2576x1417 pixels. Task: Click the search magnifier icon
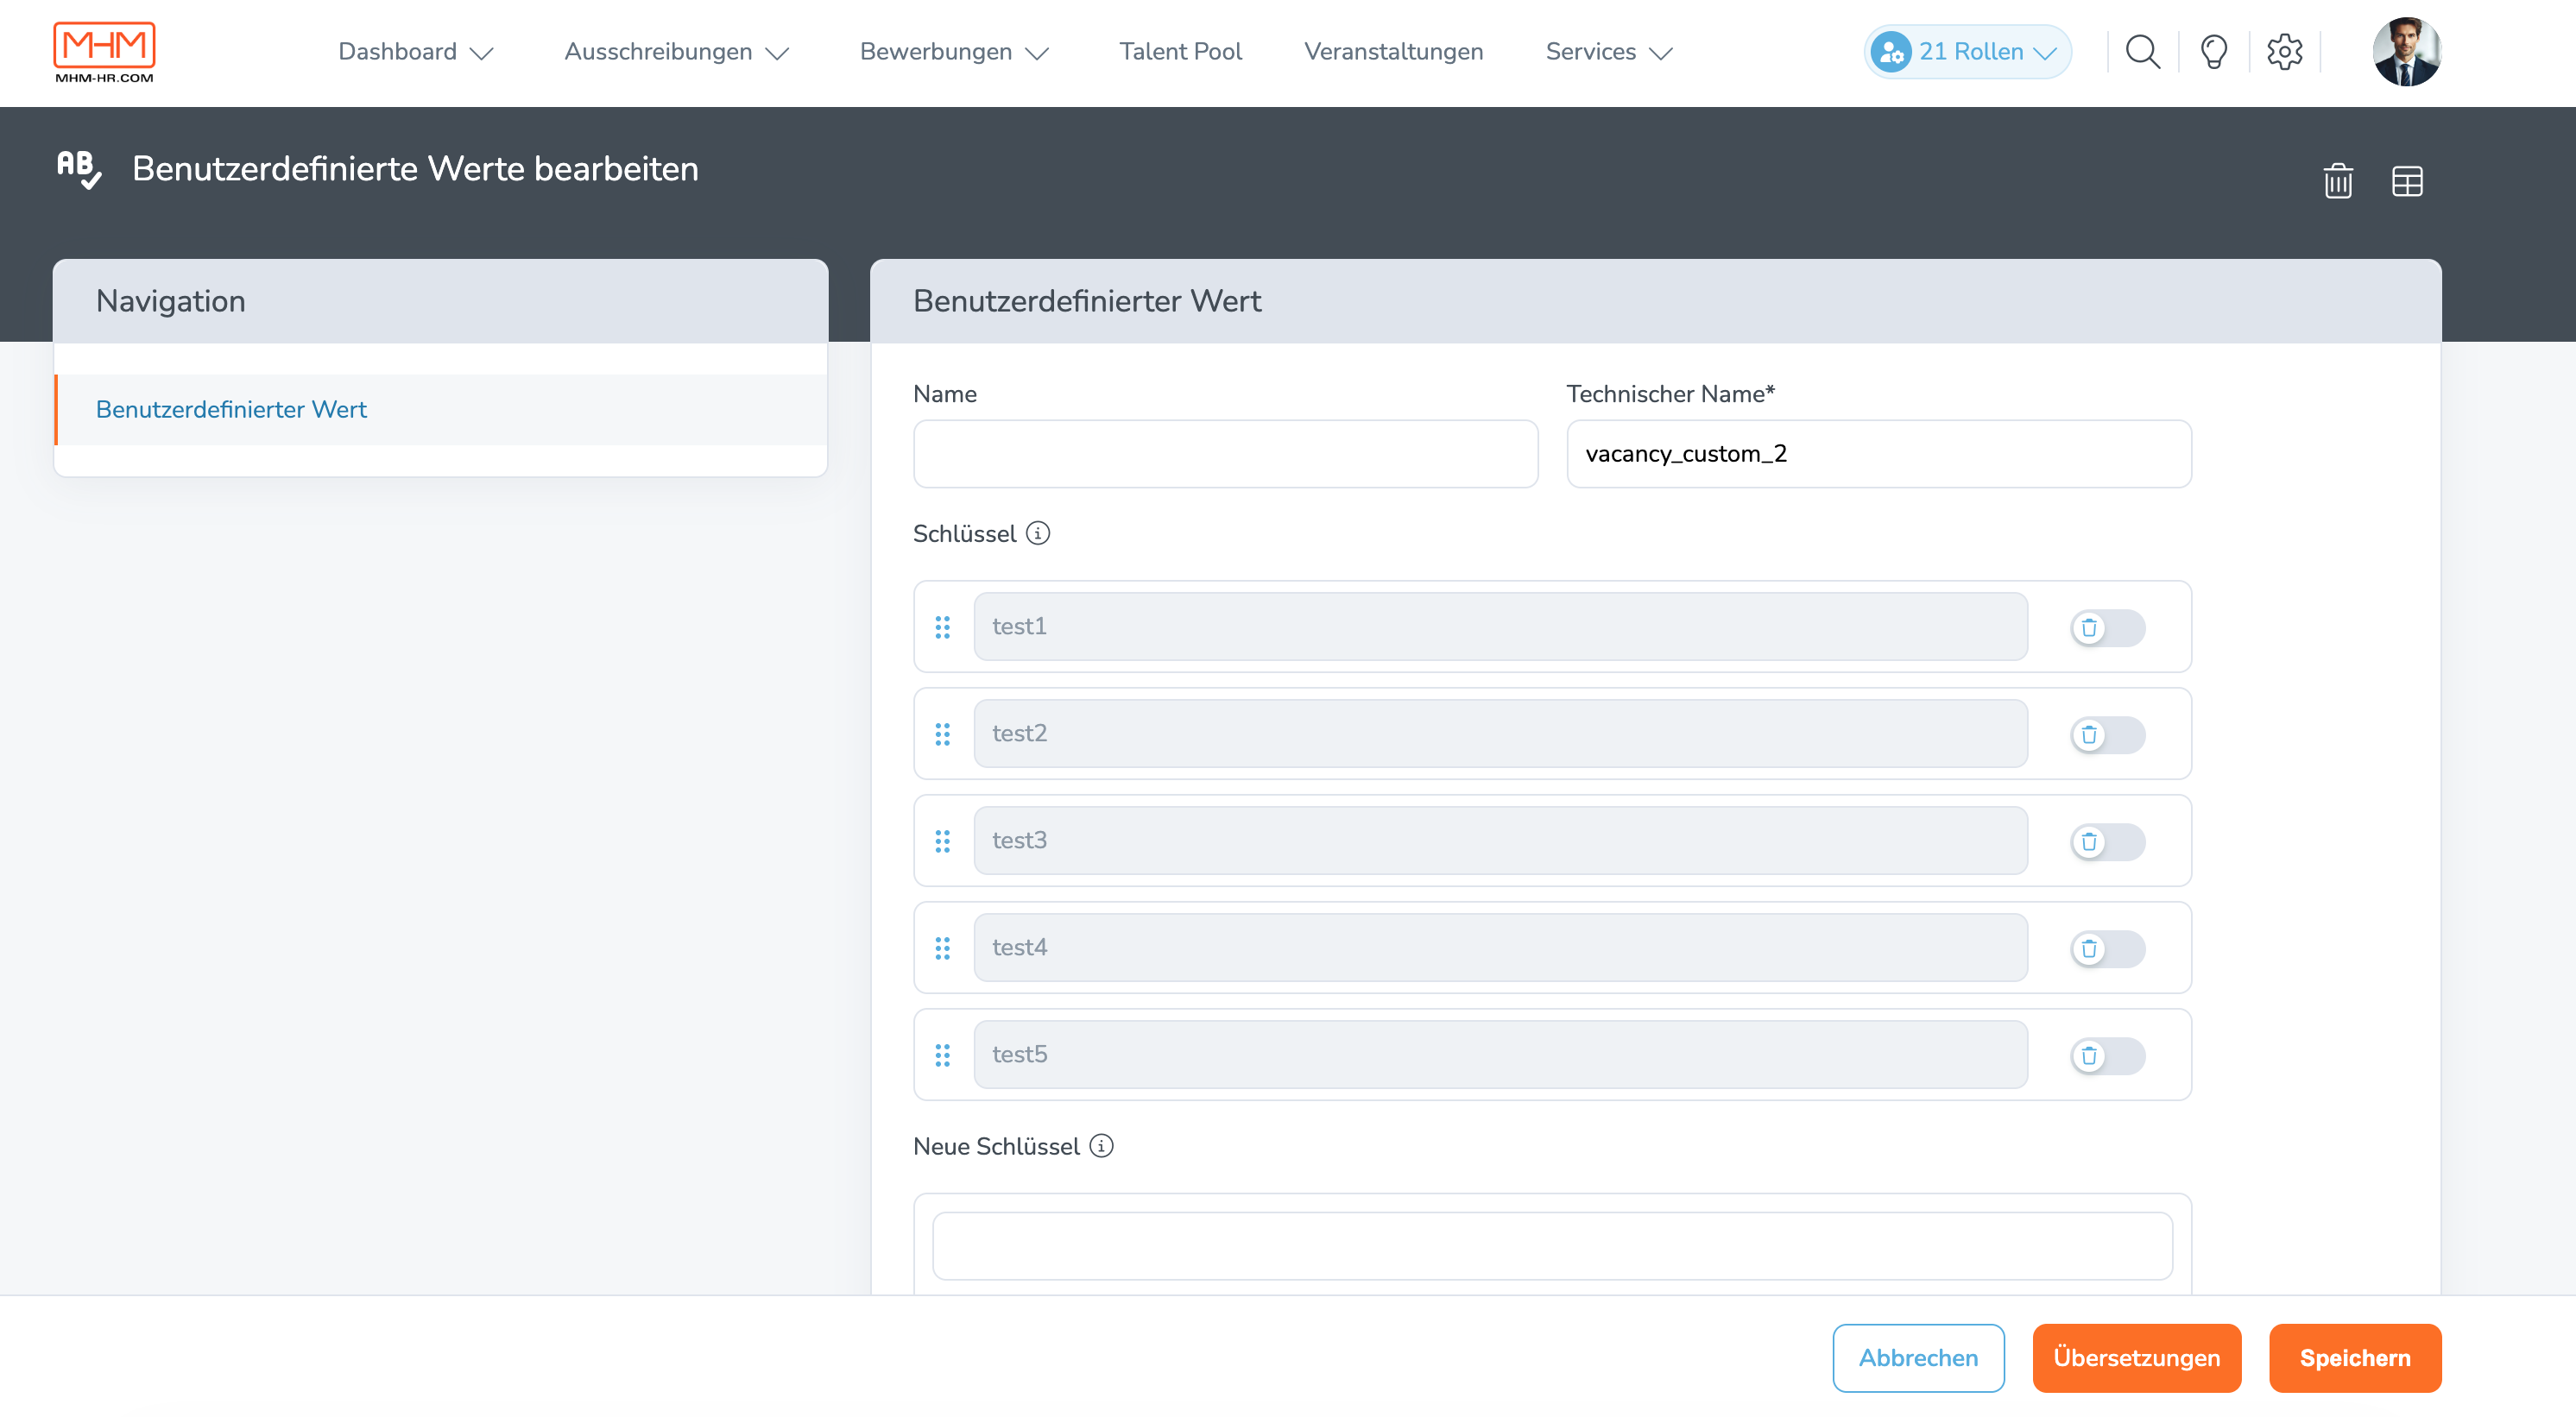pos(2142,52)
